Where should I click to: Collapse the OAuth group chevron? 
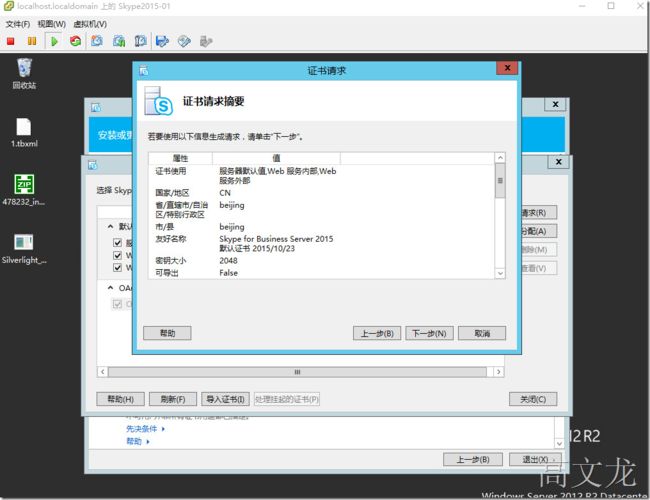110,287
